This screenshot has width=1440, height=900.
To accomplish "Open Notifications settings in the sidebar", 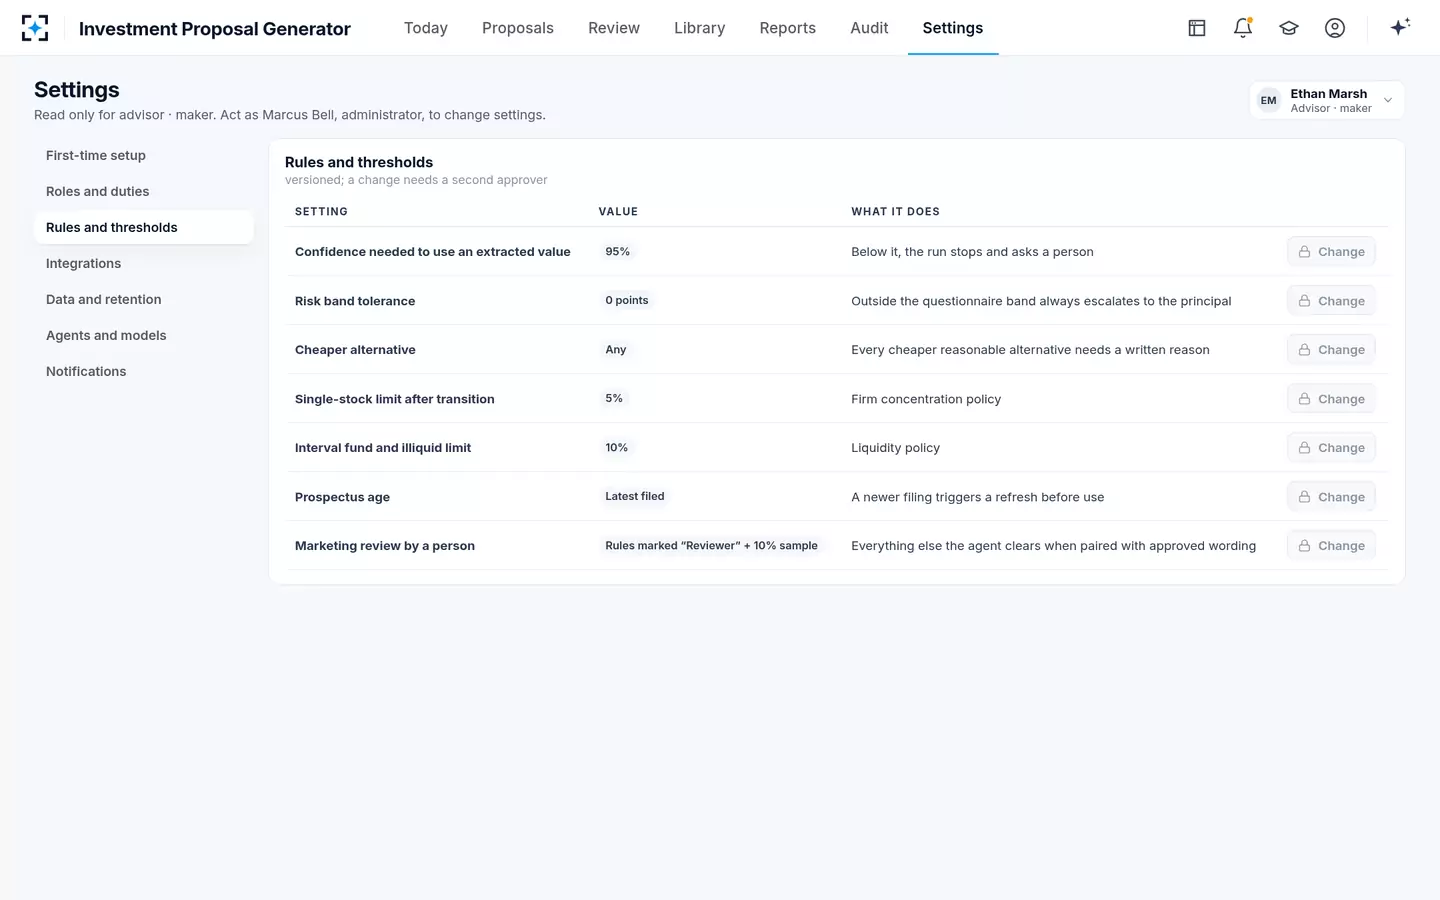I will 144,371.
